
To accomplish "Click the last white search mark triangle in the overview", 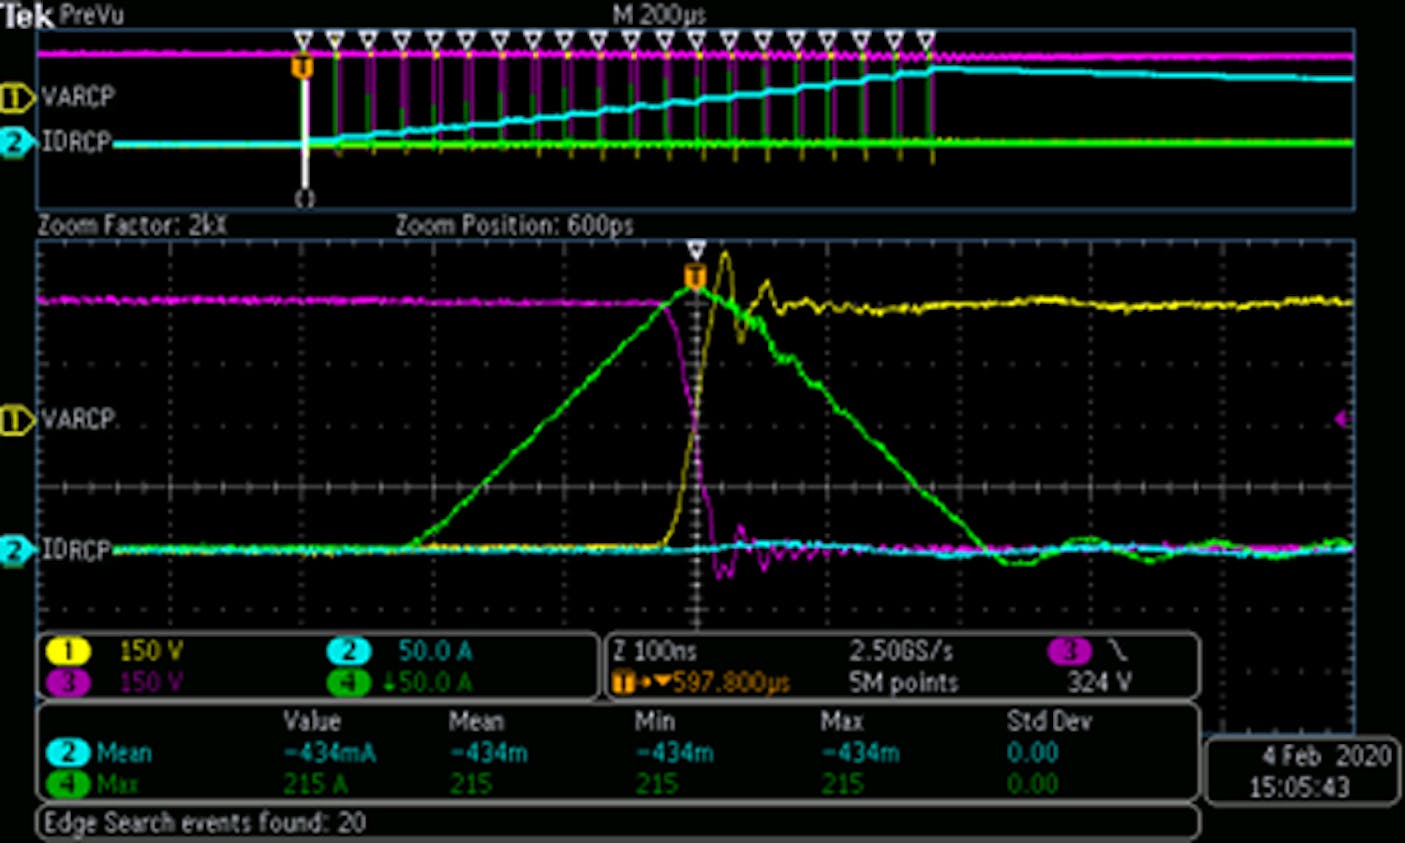I will (x=926, y=41).
